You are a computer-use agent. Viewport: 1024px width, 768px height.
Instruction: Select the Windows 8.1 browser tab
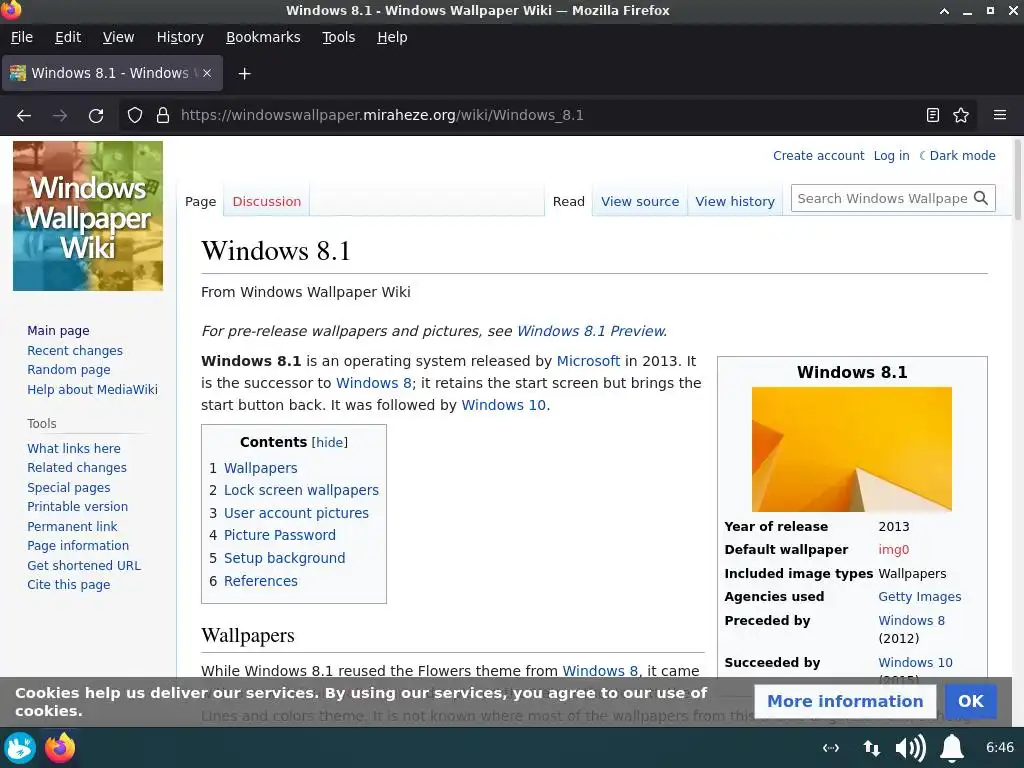coord(112,73)
